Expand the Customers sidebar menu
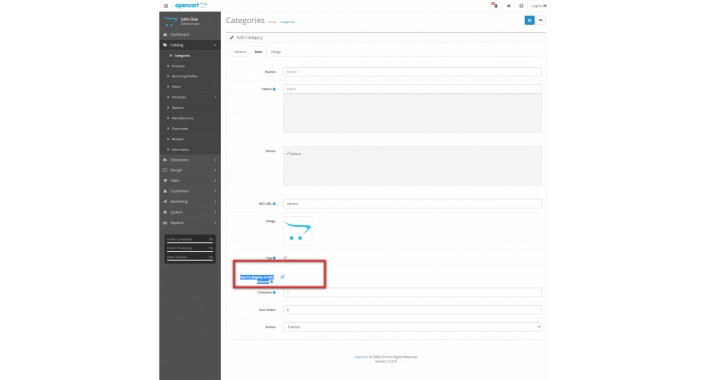Image resolution: width=710 pixels, height=380 pixels. 190,191
